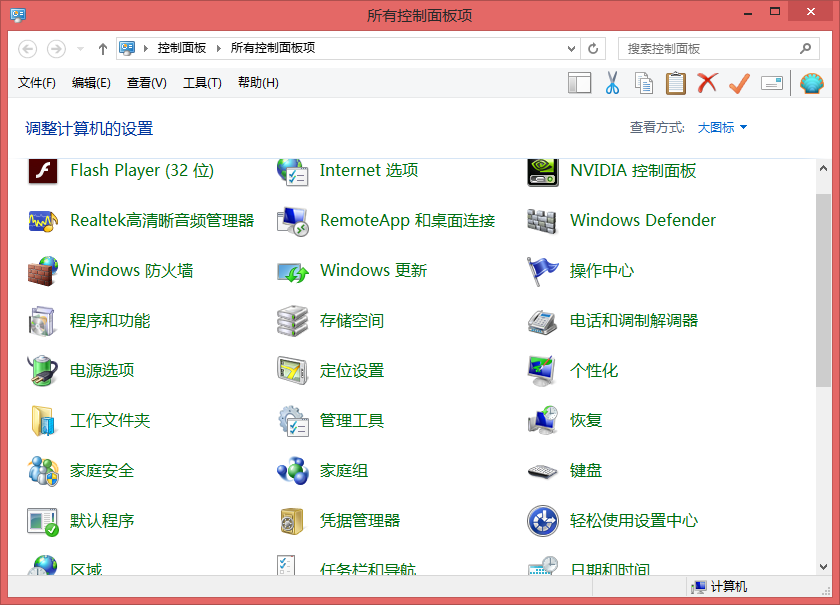This screenshot has height=605, width=840.
Task: Open the 工具(T) menu
Action: pyautogui.click(x=202, y=83)
